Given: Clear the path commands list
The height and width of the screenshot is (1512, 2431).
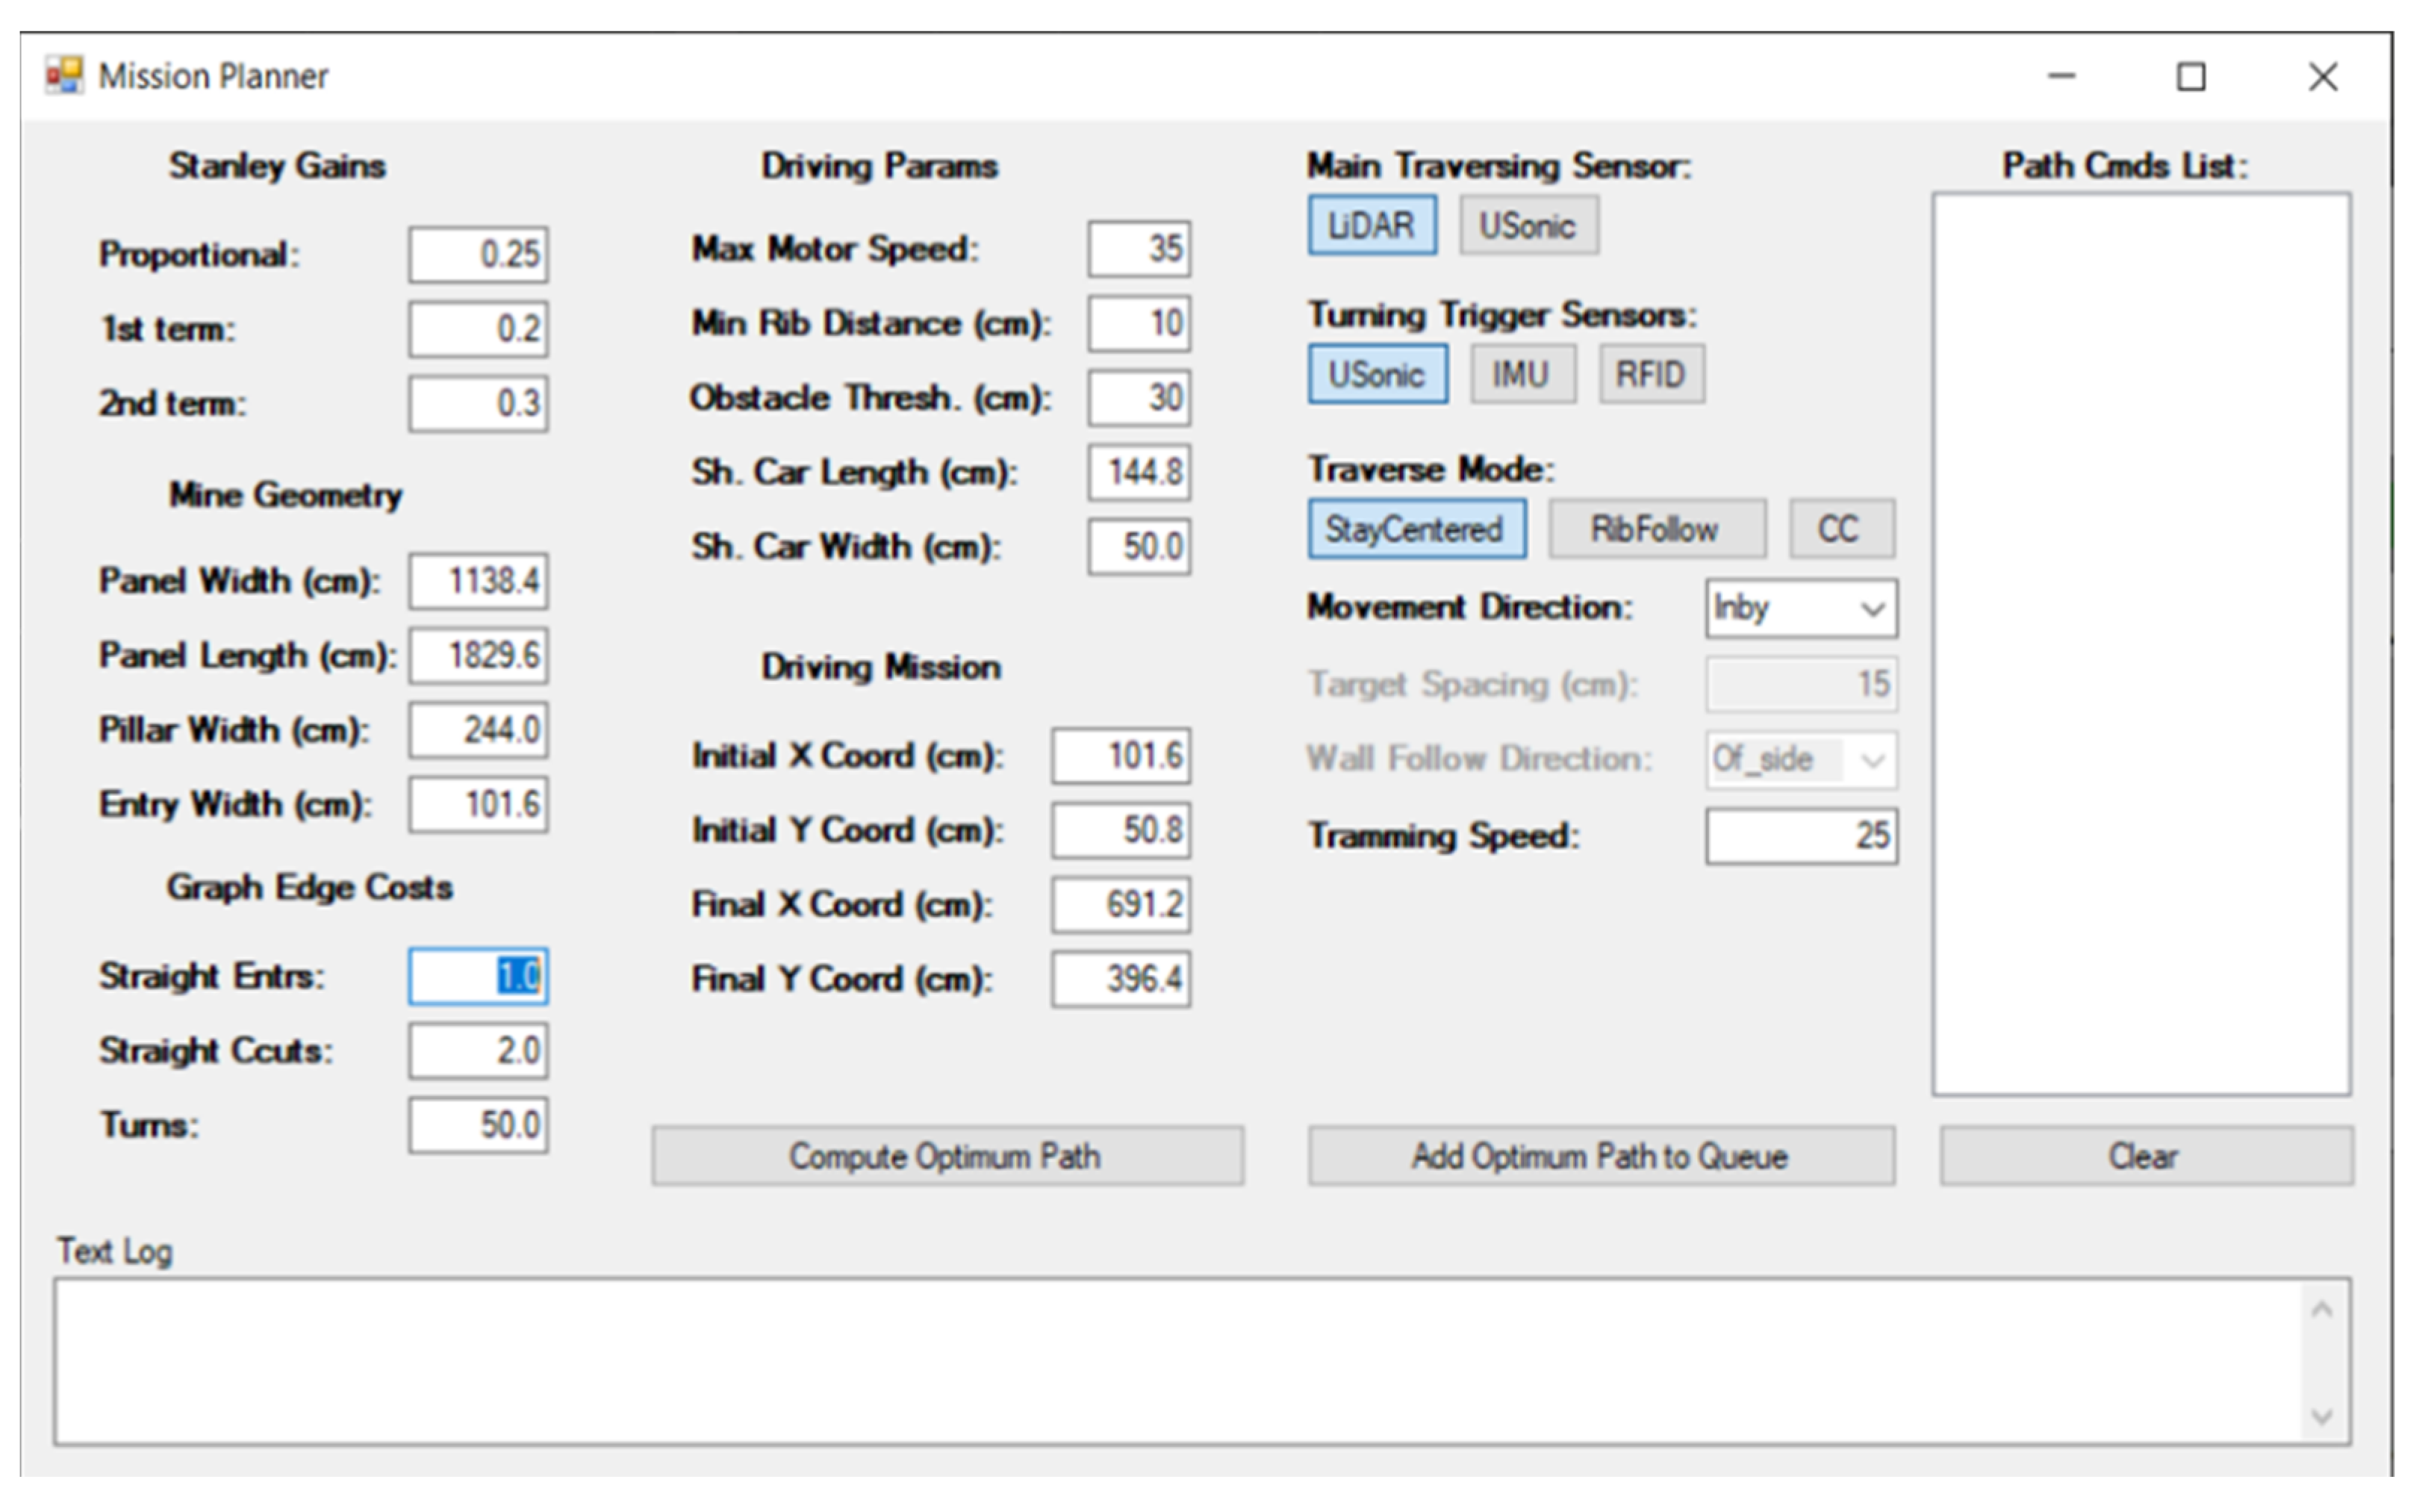Looking at the screenshot, I should 2144,1157.
